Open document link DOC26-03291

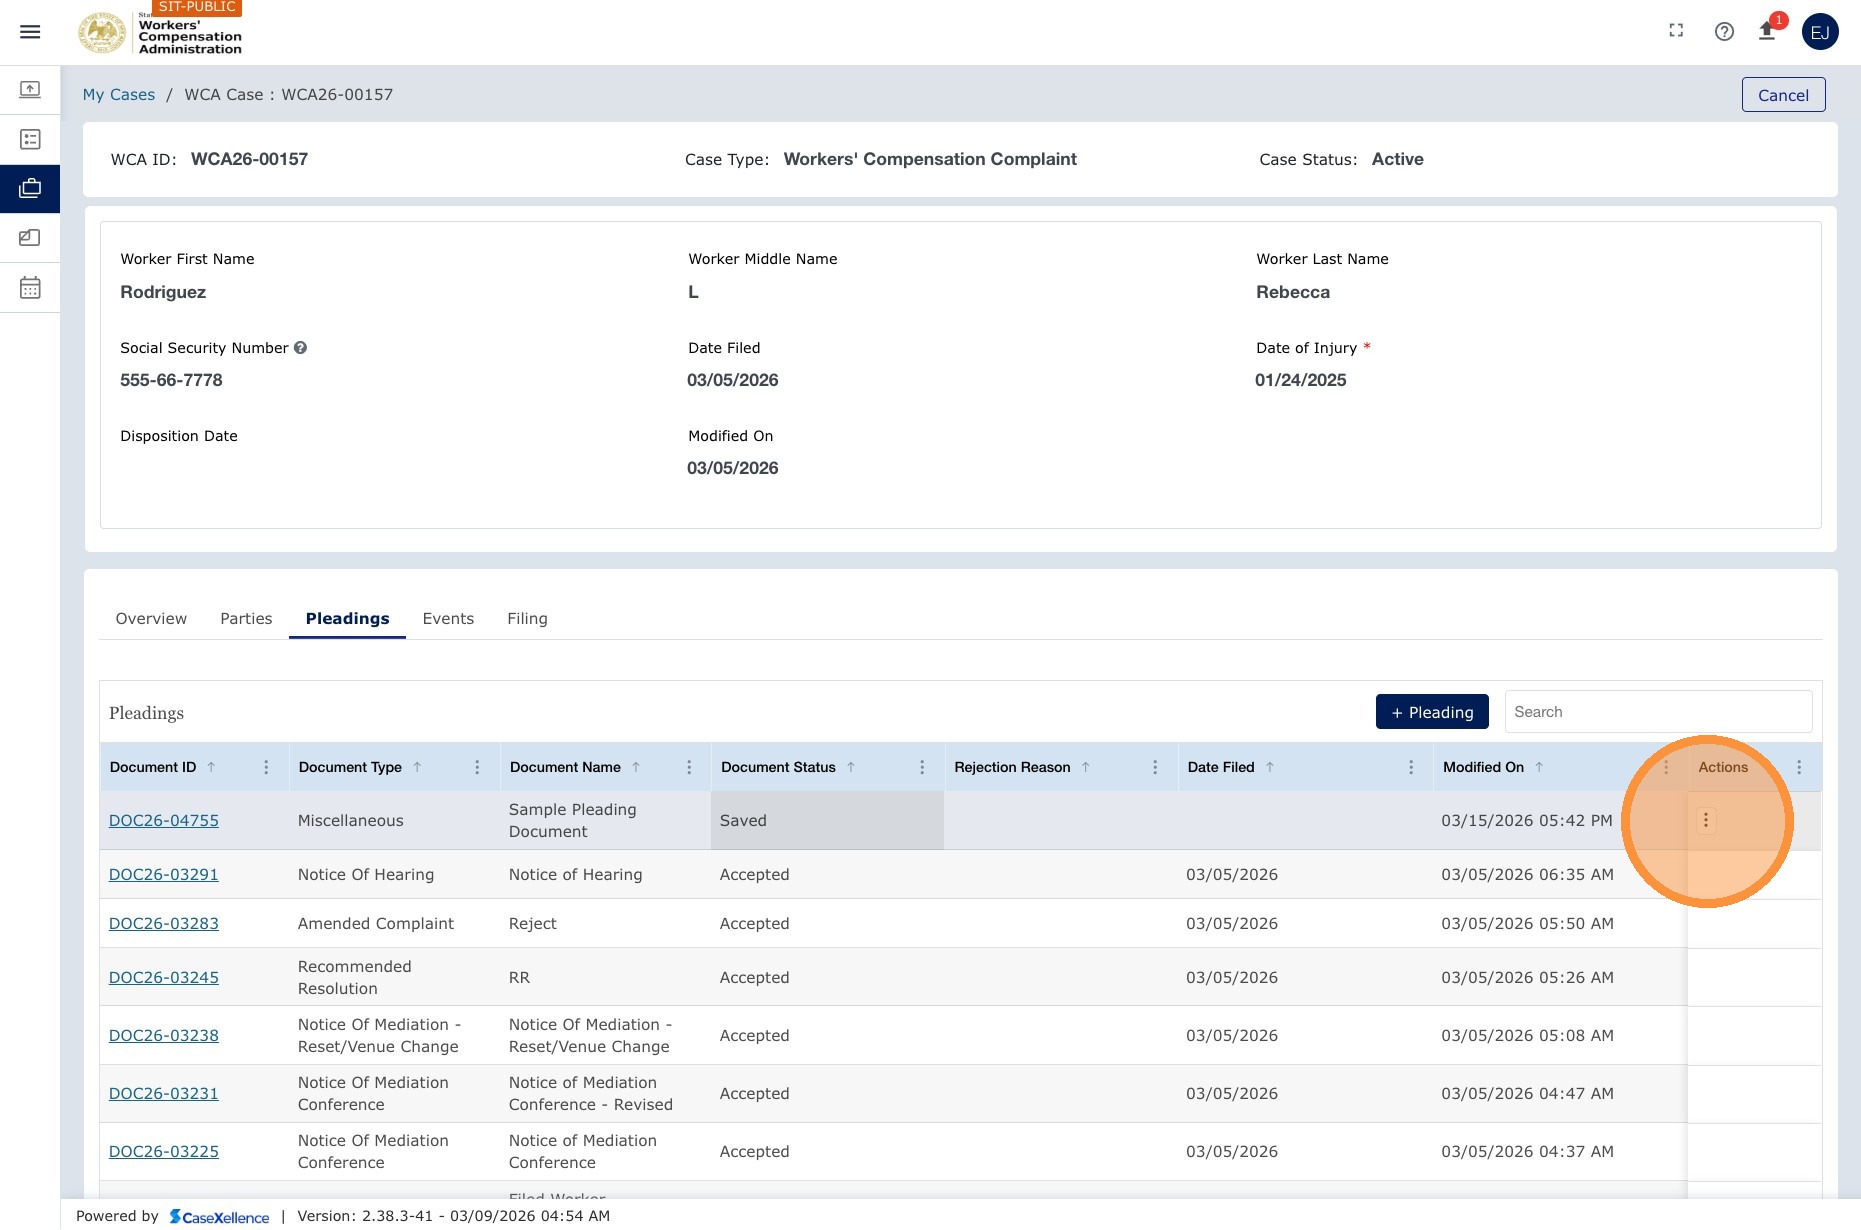click(164, 874)
